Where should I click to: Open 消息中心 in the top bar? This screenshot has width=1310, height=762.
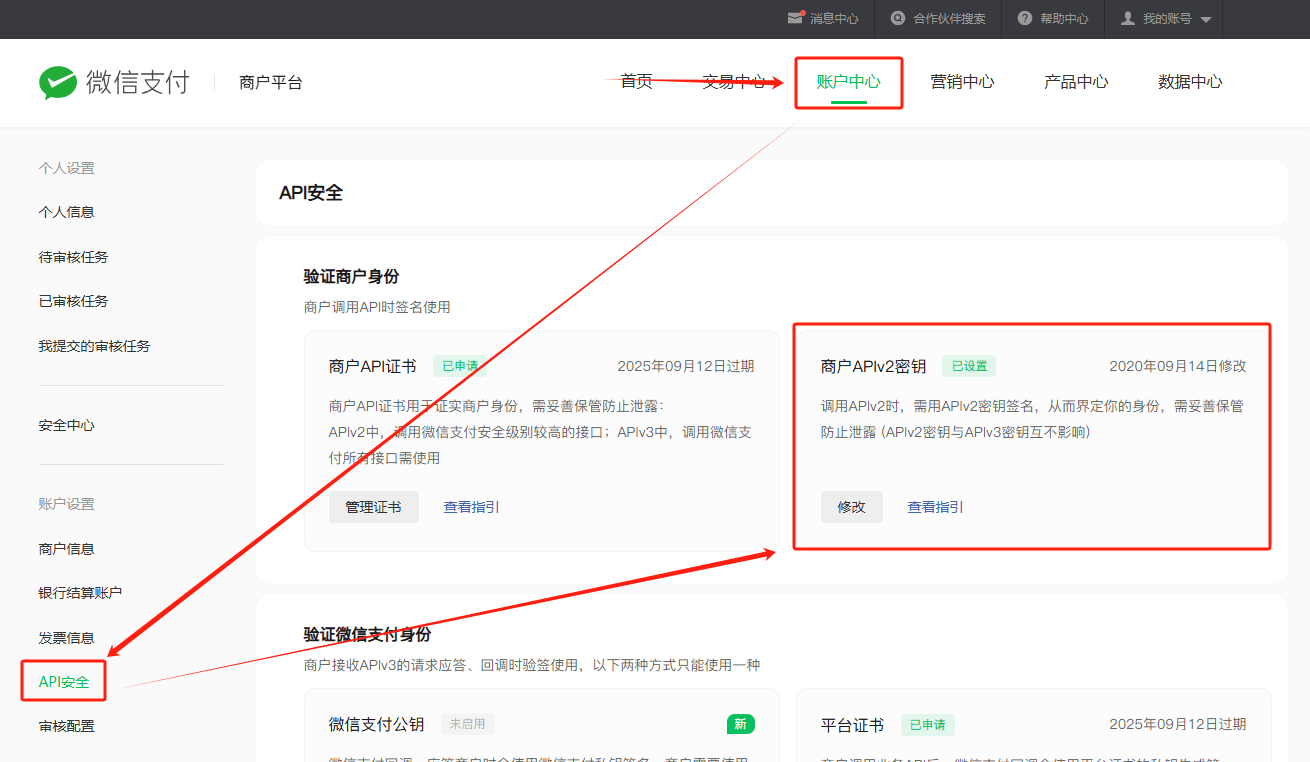[x=834, y=19]
